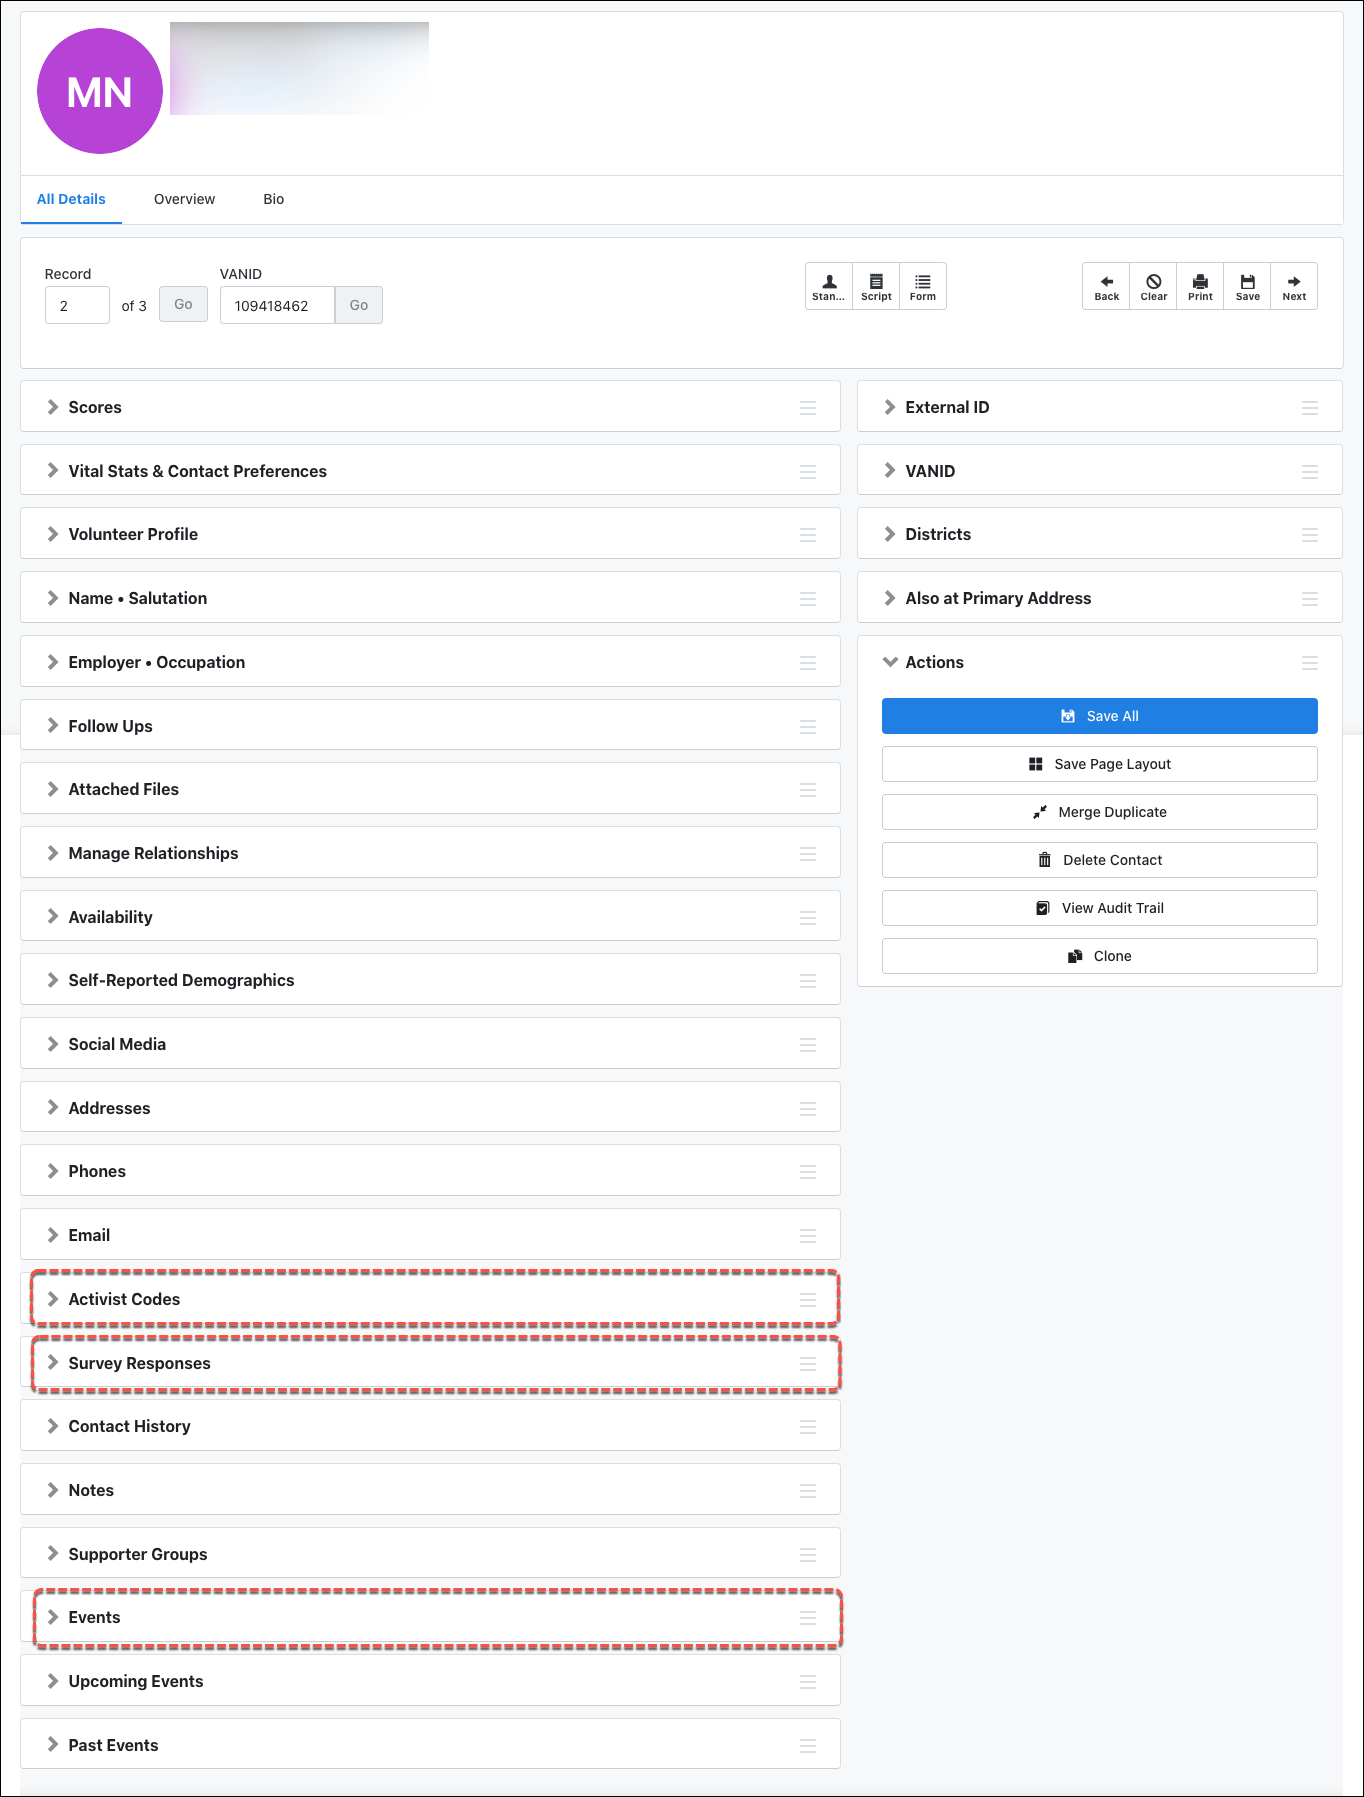Click the blue Save All button
The image size is (1364, 1797).
[x=1100, y=716]
